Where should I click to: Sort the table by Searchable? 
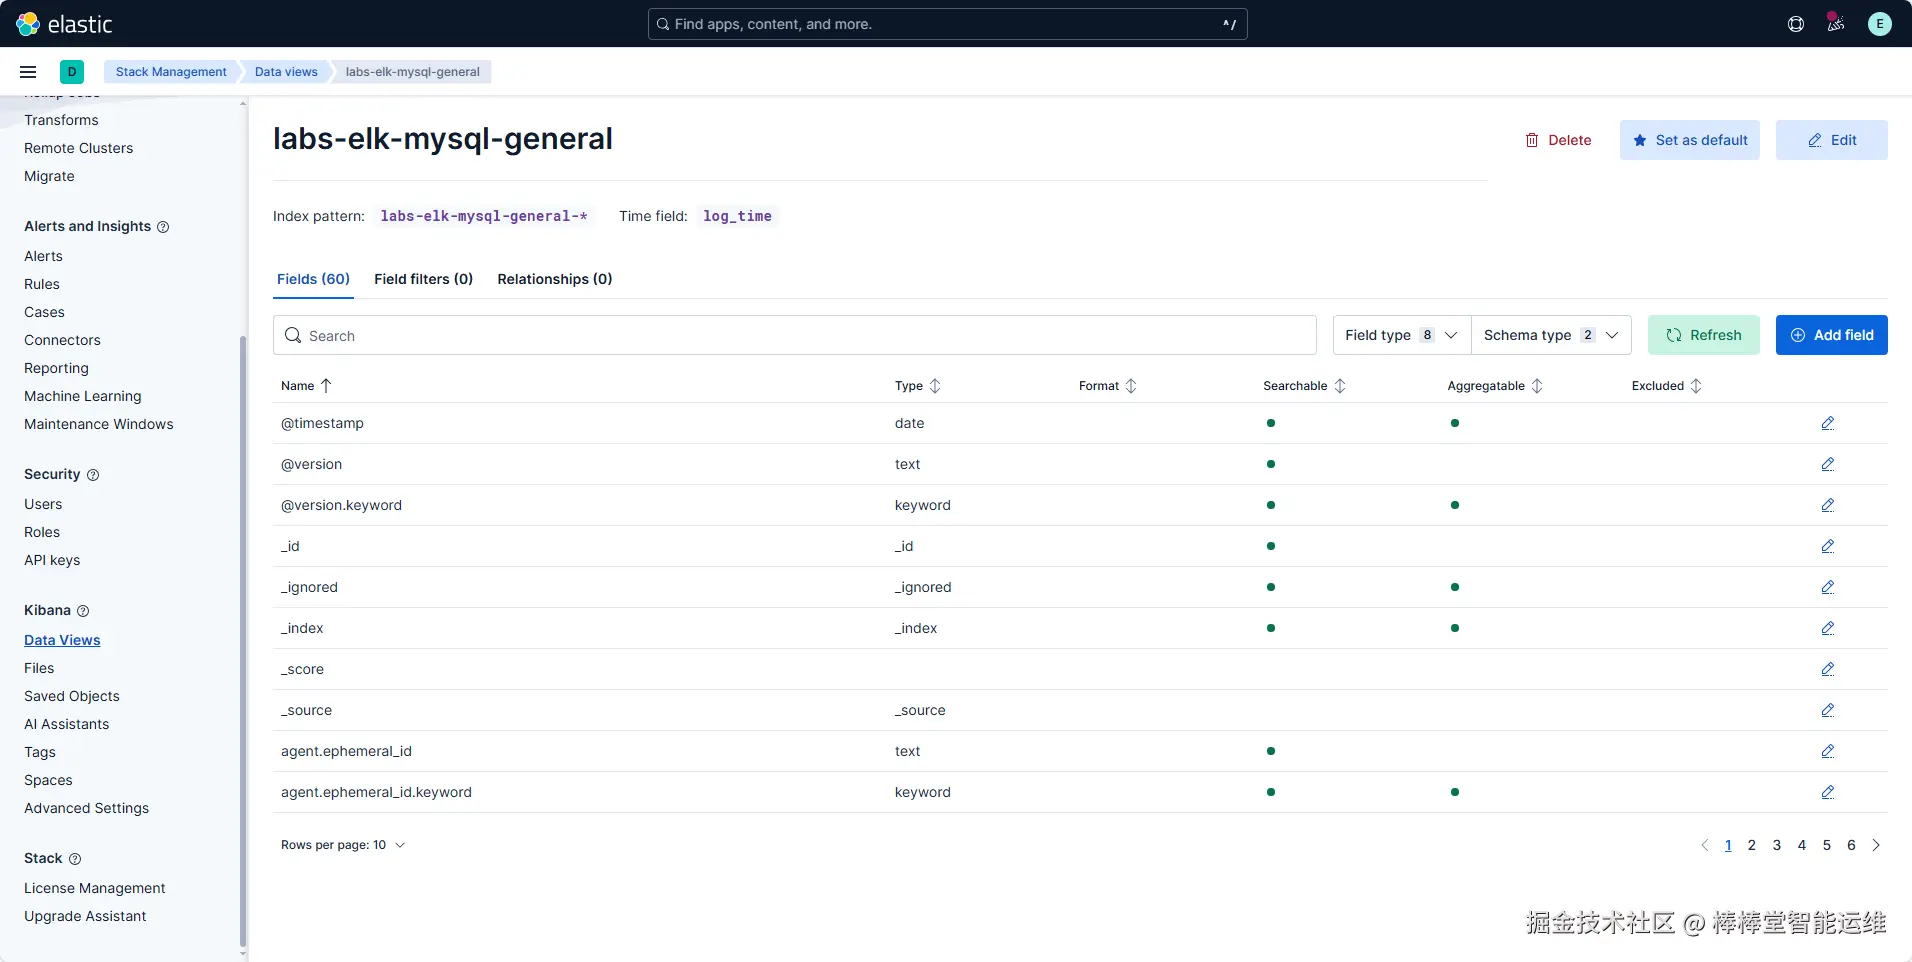point(1305,386)
